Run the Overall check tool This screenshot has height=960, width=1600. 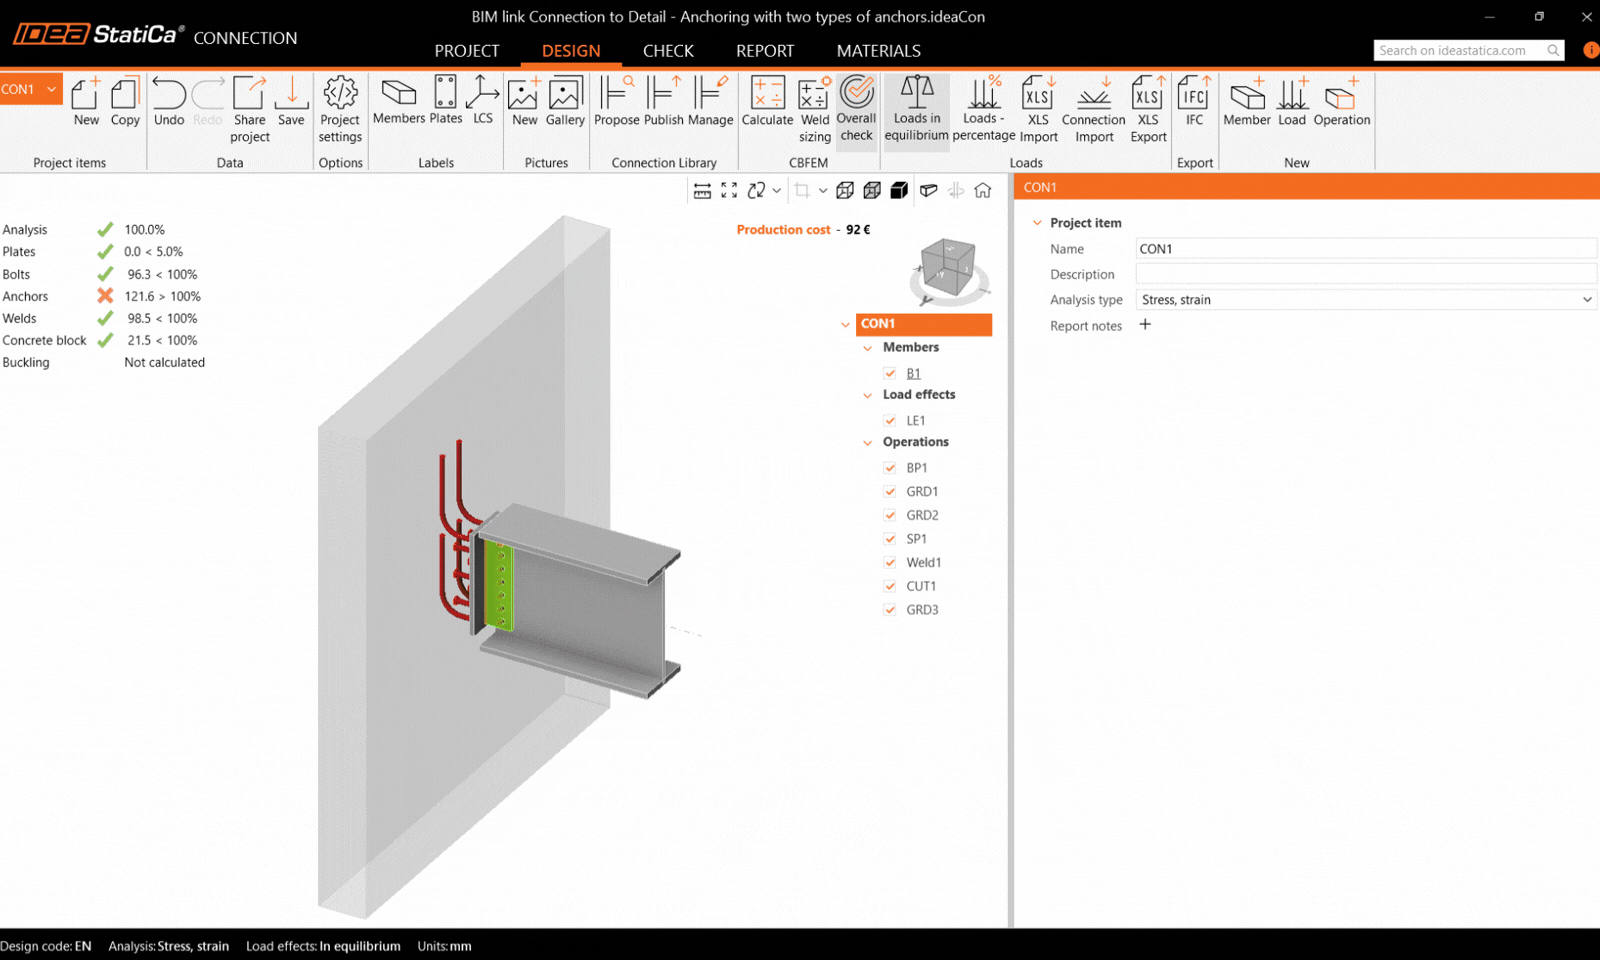pos(856,108)
